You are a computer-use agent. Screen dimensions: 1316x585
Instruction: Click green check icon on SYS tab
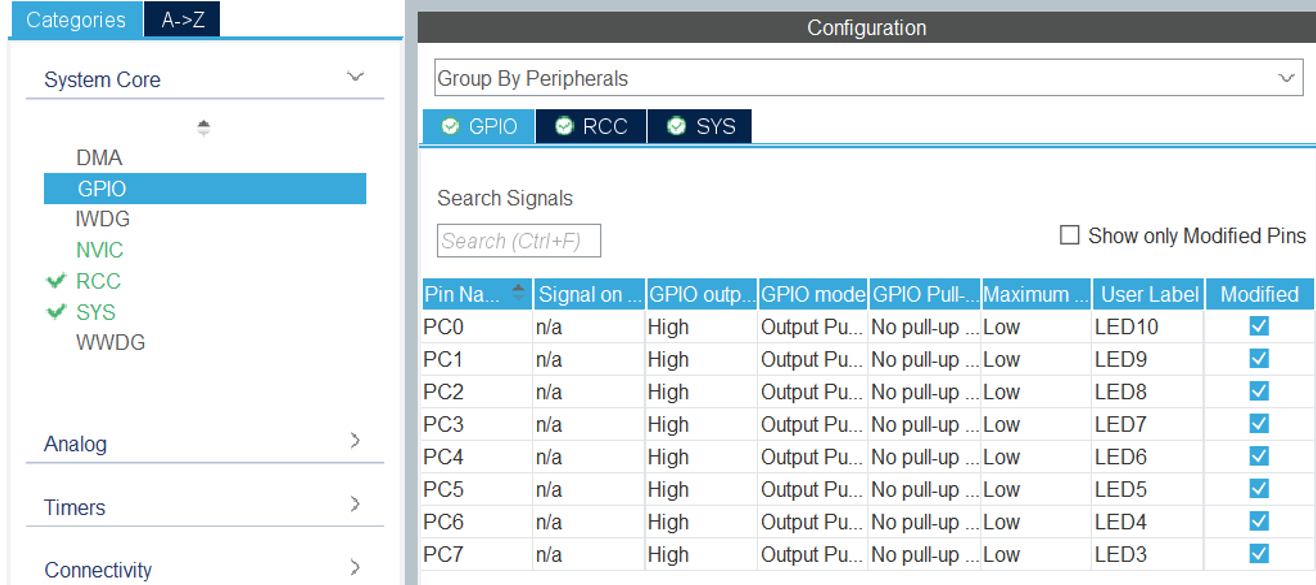(677, 126)
